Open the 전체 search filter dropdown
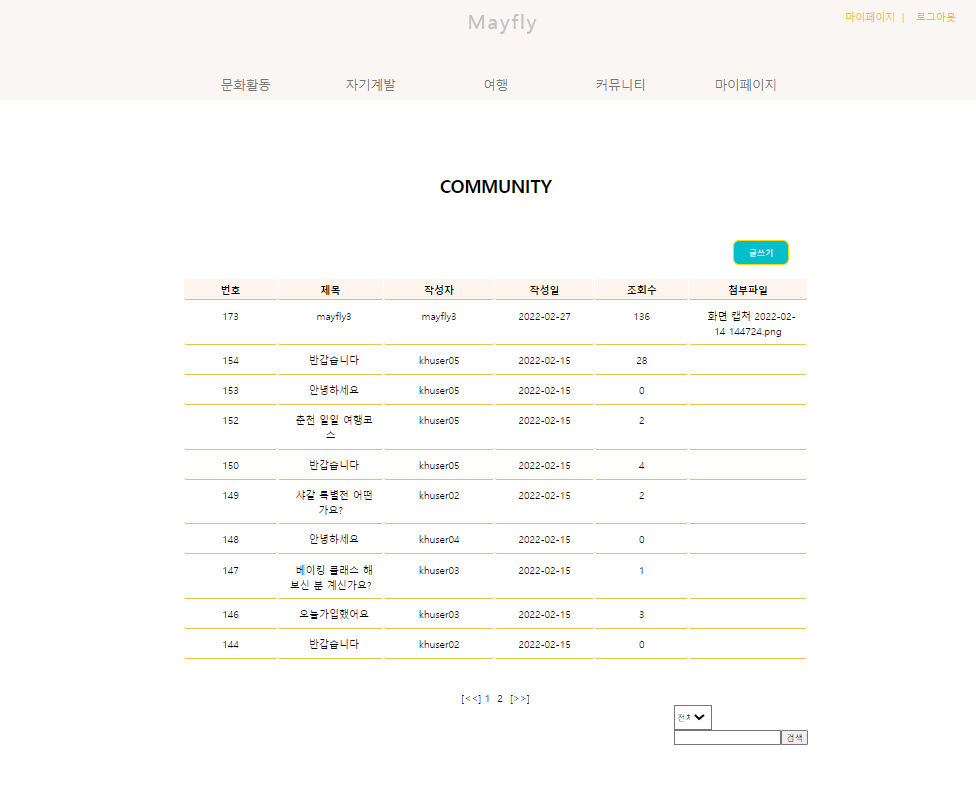976x798 pixels. (692, 717)
